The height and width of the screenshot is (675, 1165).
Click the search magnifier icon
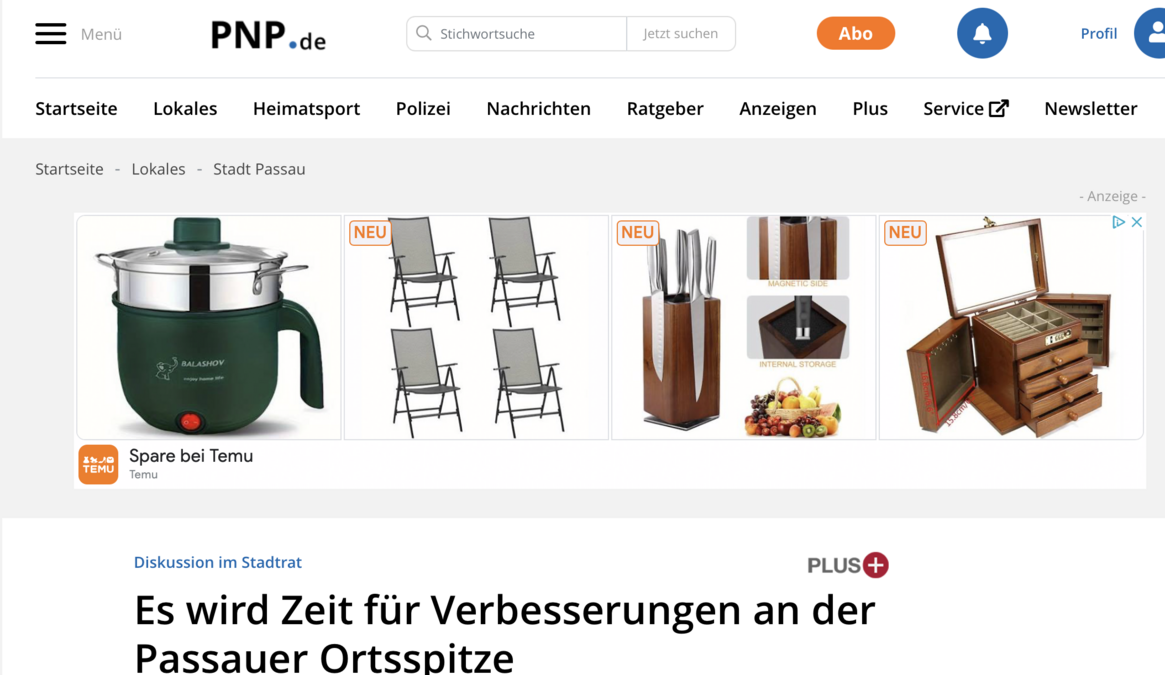[424, 33]
